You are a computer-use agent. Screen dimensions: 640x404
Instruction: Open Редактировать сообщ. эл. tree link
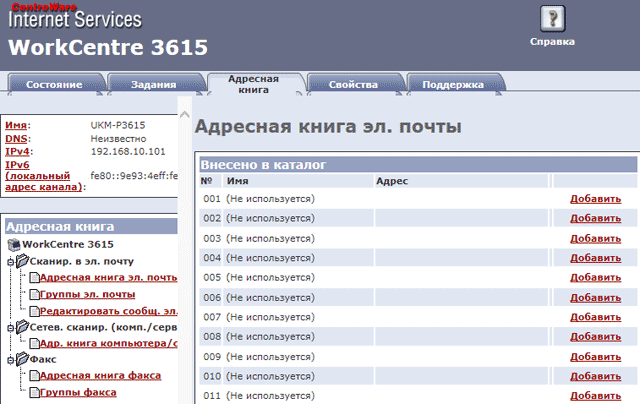click(x=109, y=311)
